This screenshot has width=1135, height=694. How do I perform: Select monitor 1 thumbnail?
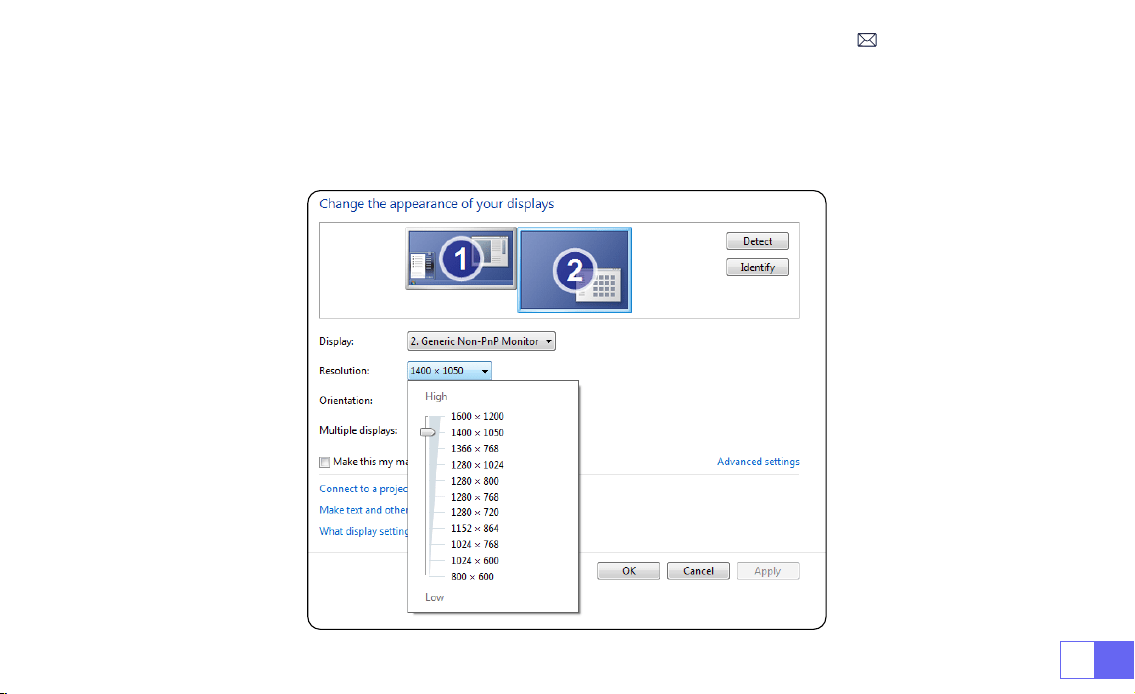pos(461,259)
